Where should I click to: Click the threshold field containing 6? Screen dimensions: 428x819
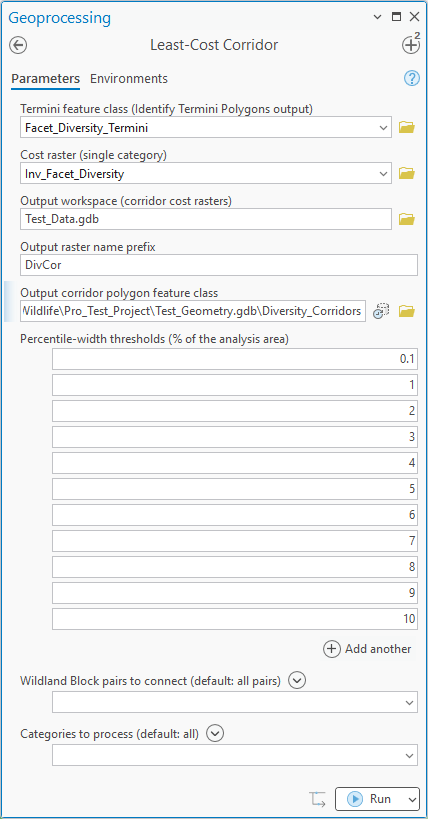235,515
